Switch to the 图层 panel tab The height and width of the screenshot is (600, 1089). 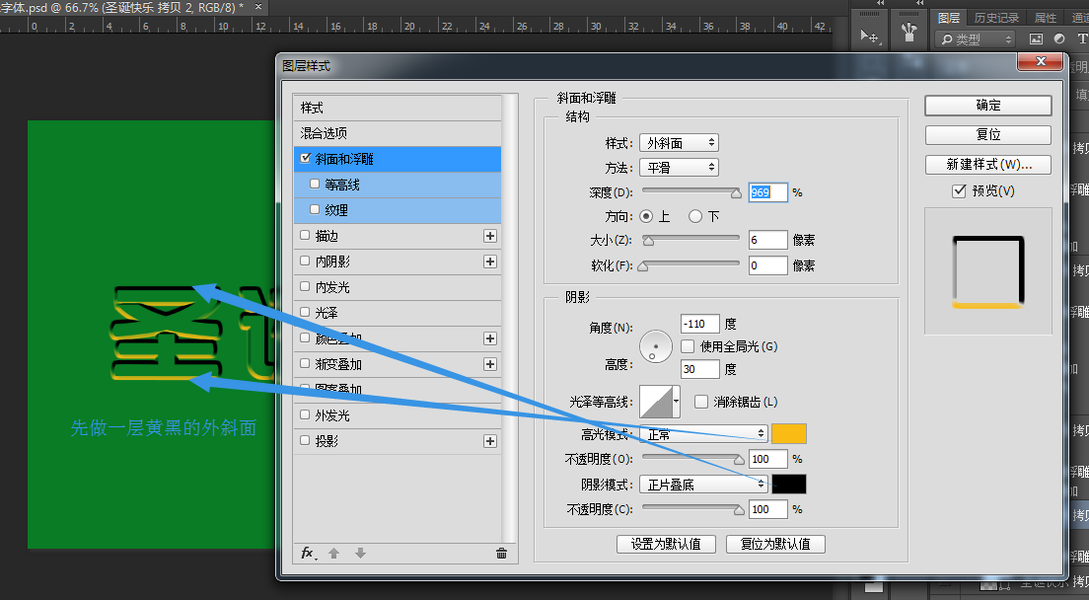tap(948, 17)
